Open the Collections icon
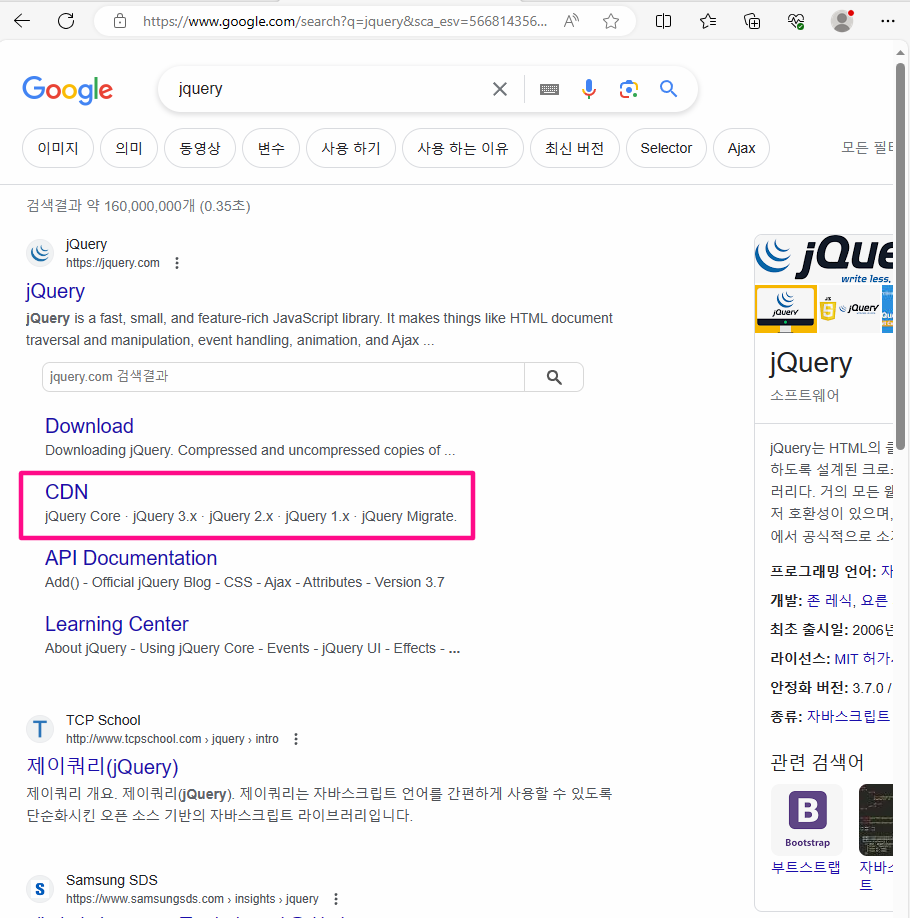910x918 pixels. coord(752,22)
